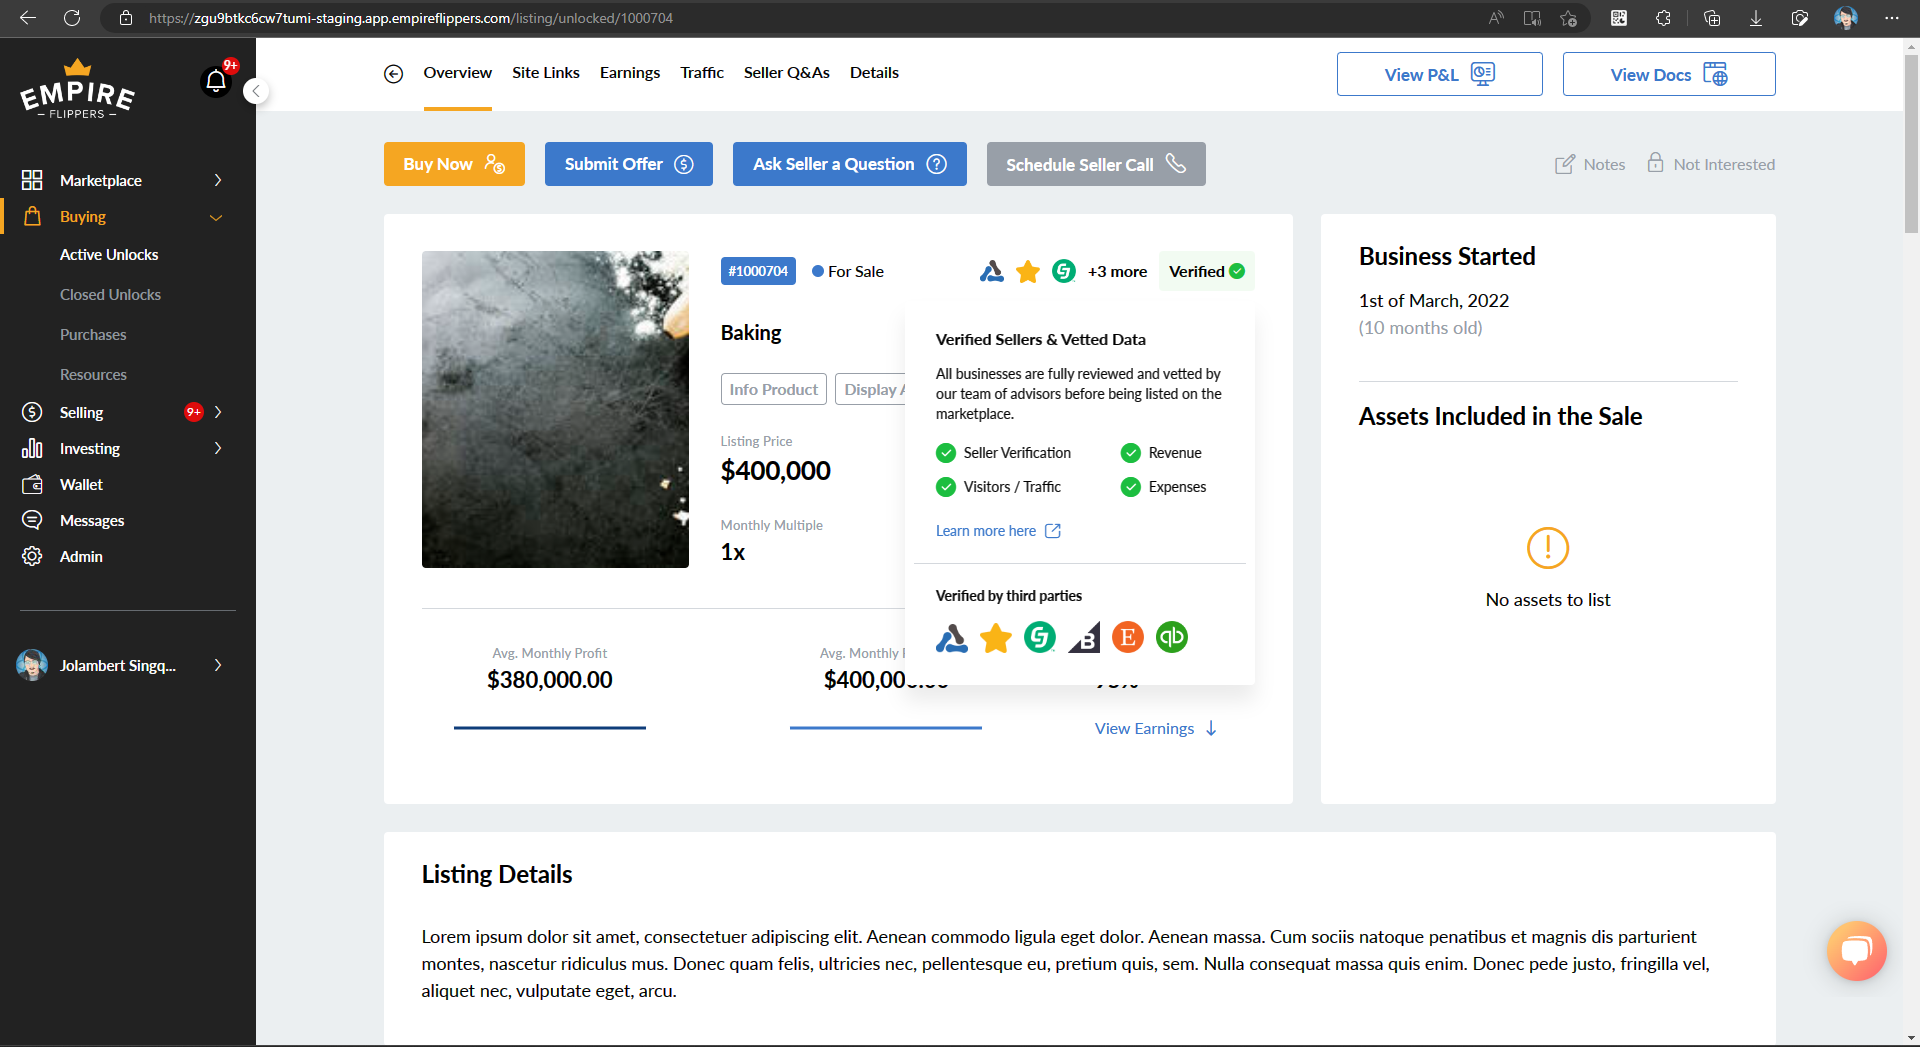Click the BigCommerce icon in verified parties
Image resolution: width=1920 pixels, height=1047 pixels.
(x=1084, y=637)
